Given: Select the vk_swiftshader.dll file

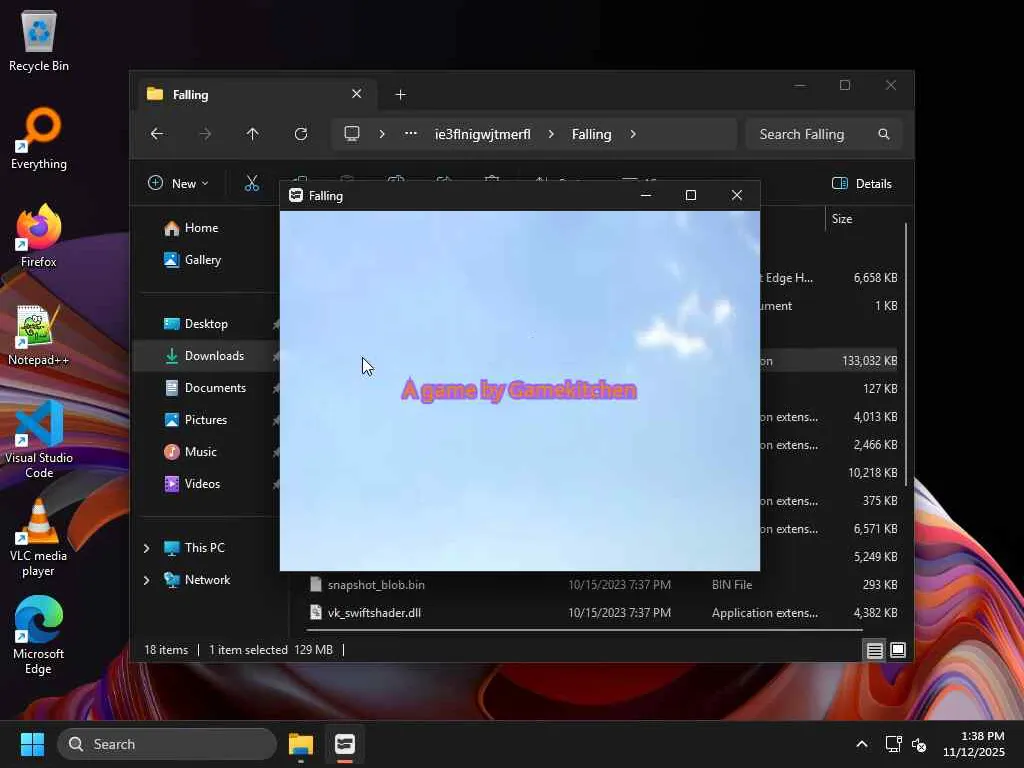Looking at the screenshot, I should tap(374, 613).
